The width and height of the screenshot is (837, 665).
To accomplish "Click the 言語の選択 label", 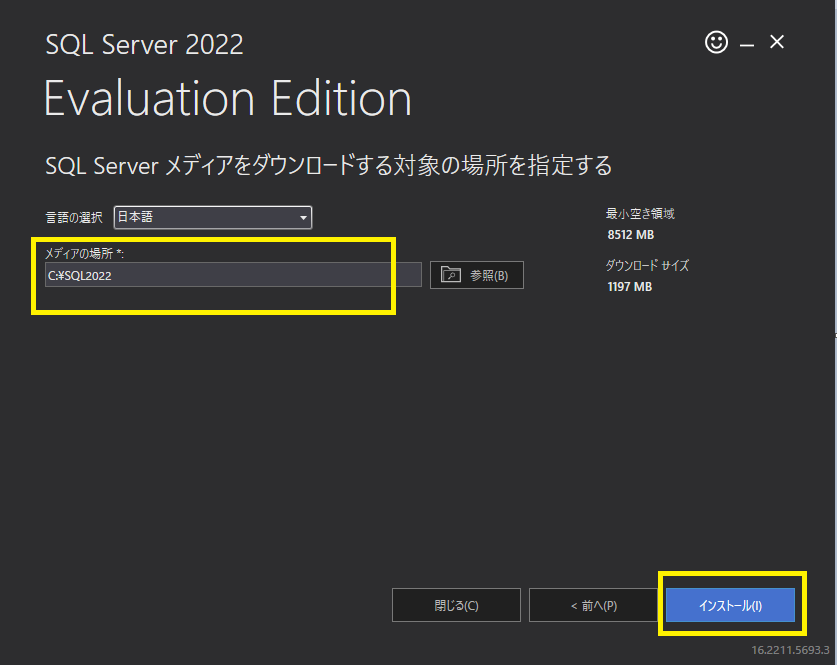I will 74,218.
